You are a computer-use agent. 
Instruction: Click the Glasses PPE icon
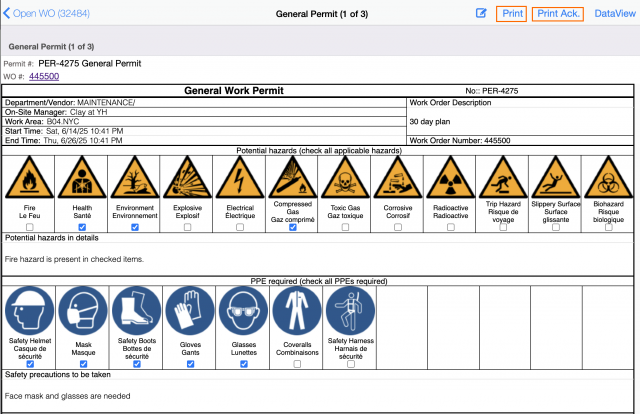tap(244, 311)
